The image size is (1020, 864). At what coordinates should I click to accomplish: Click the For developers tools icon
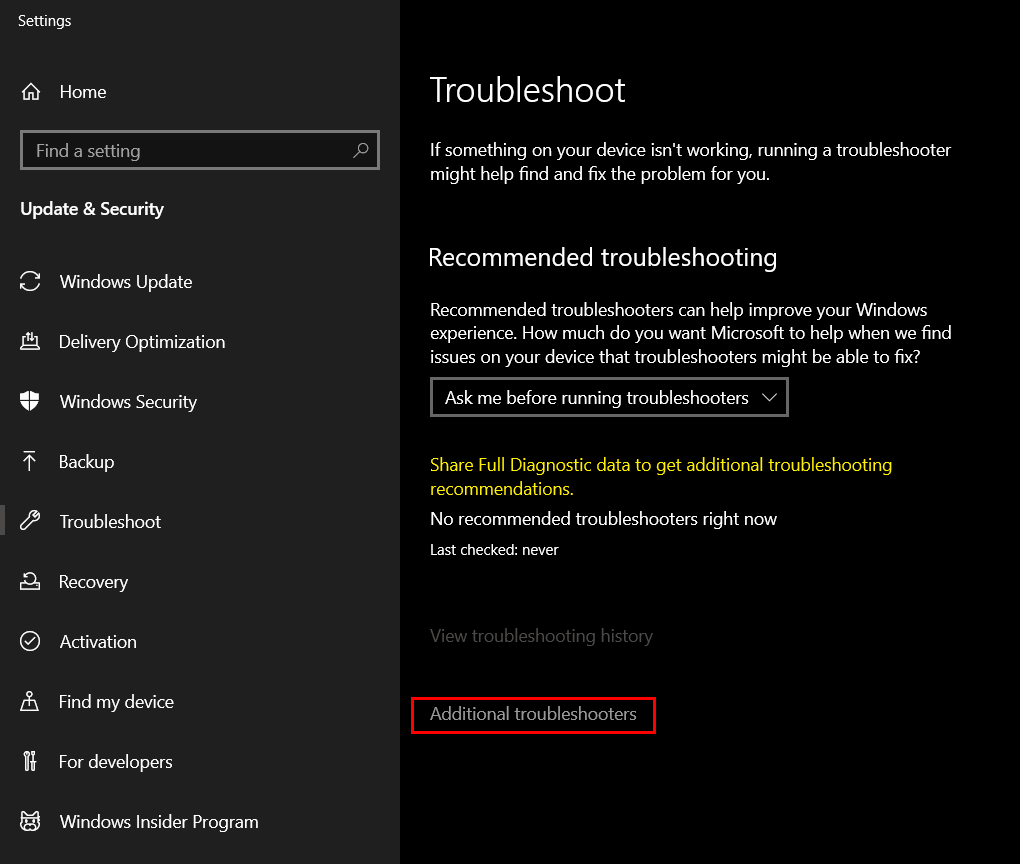(x=30, y=761)
